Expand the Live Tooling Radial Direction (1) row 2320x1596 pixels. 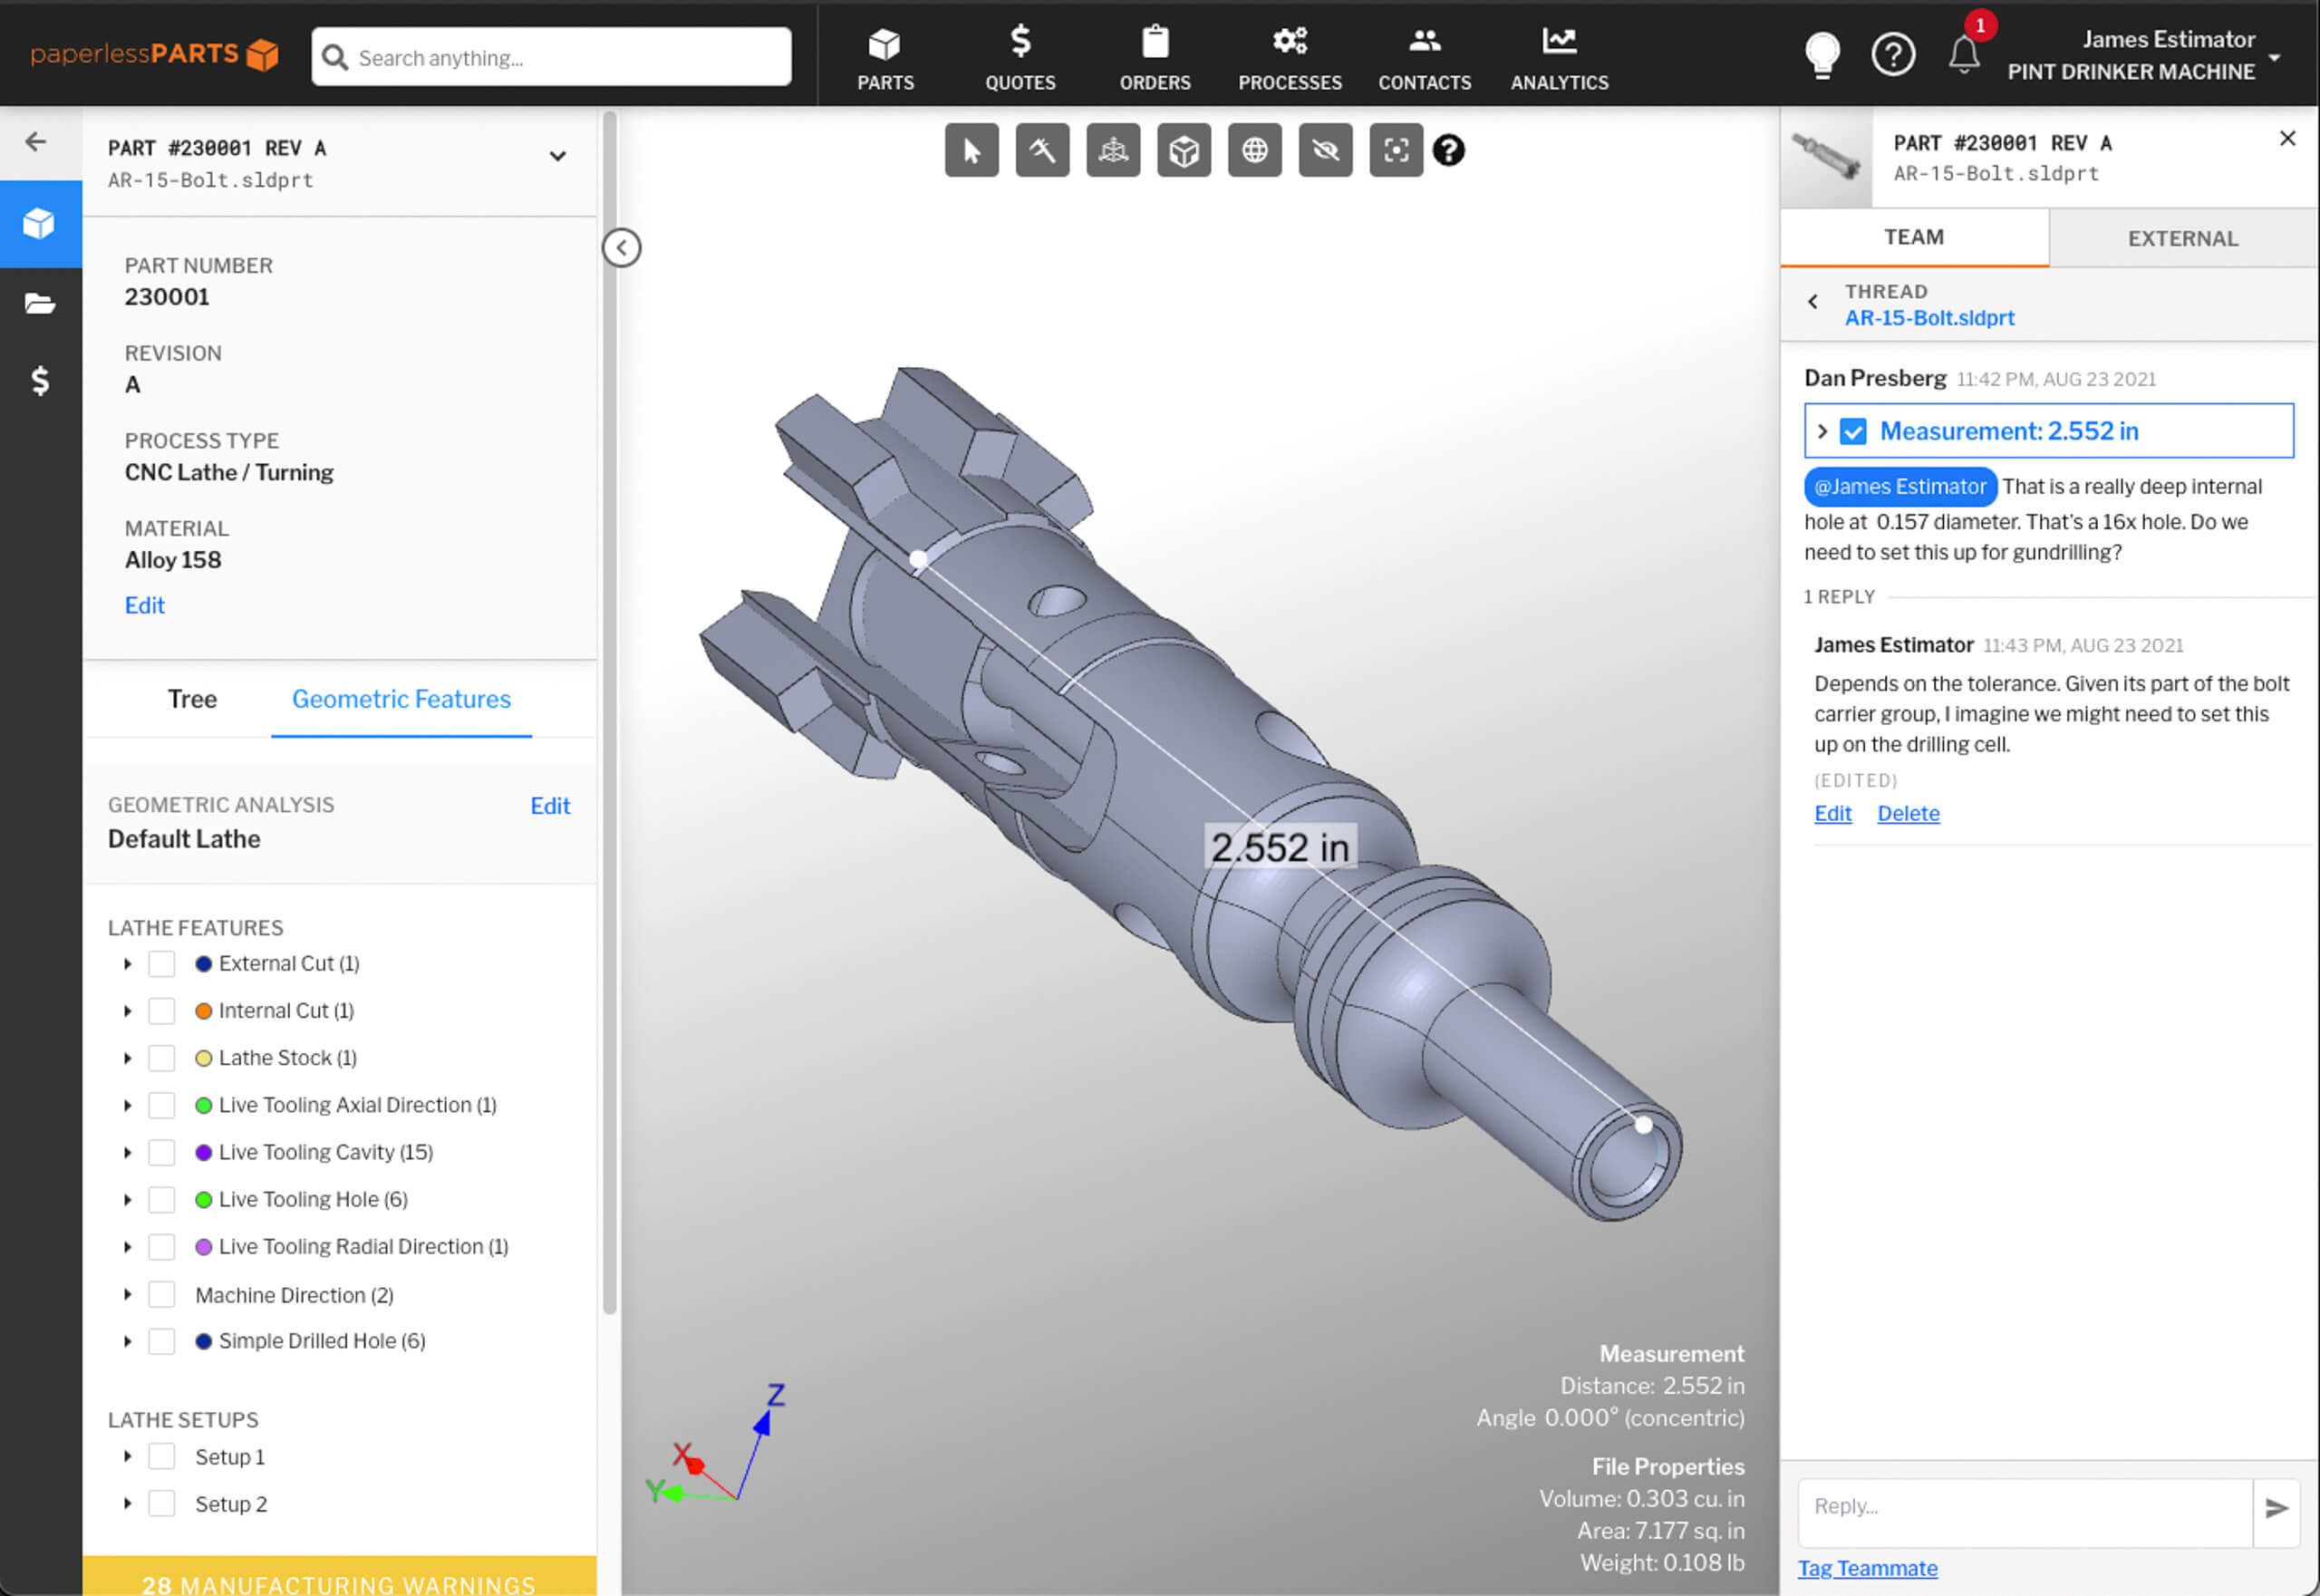coord(127,1247)
